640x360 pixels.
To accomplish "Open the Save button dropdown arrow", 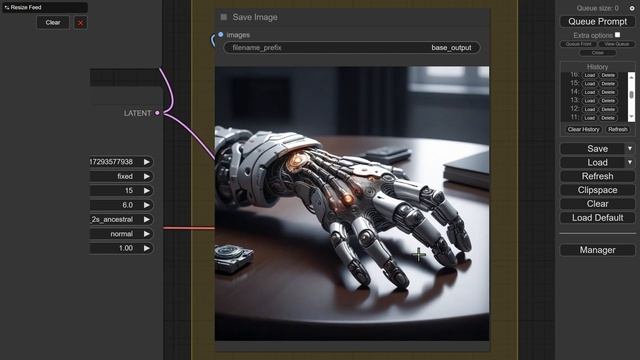I will 630,149.
